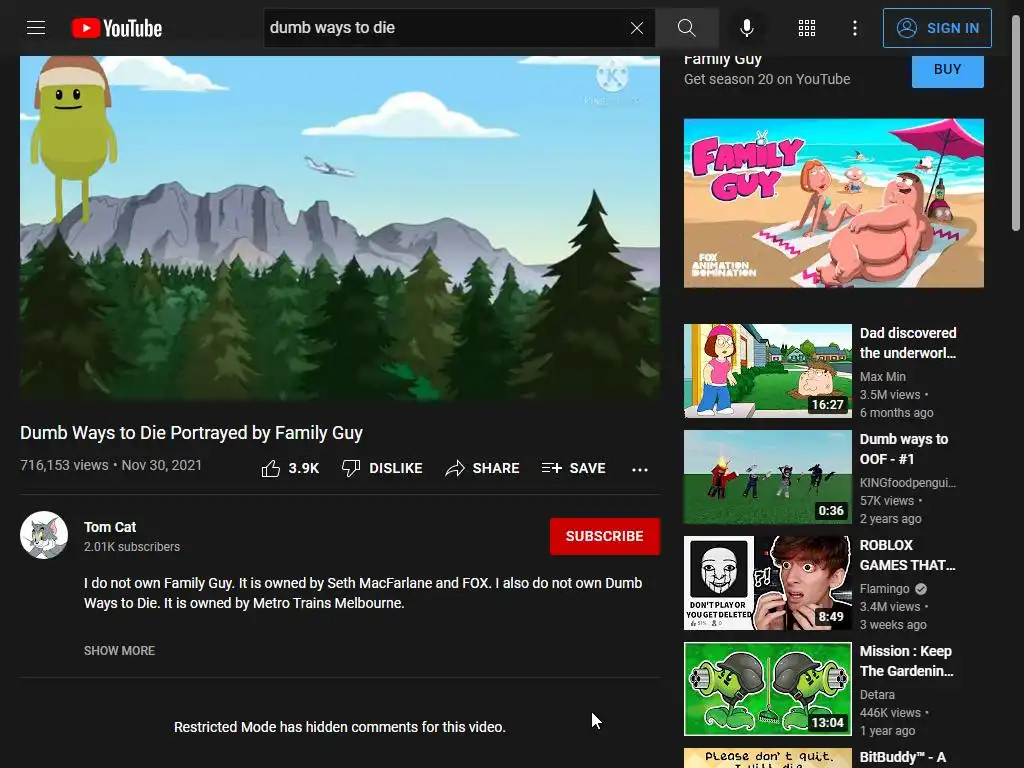The width and height of the screenshot is (1024, 768).
Task: Click the 'Dad discovered the underworl...' title
Action: tap(908, 343)
